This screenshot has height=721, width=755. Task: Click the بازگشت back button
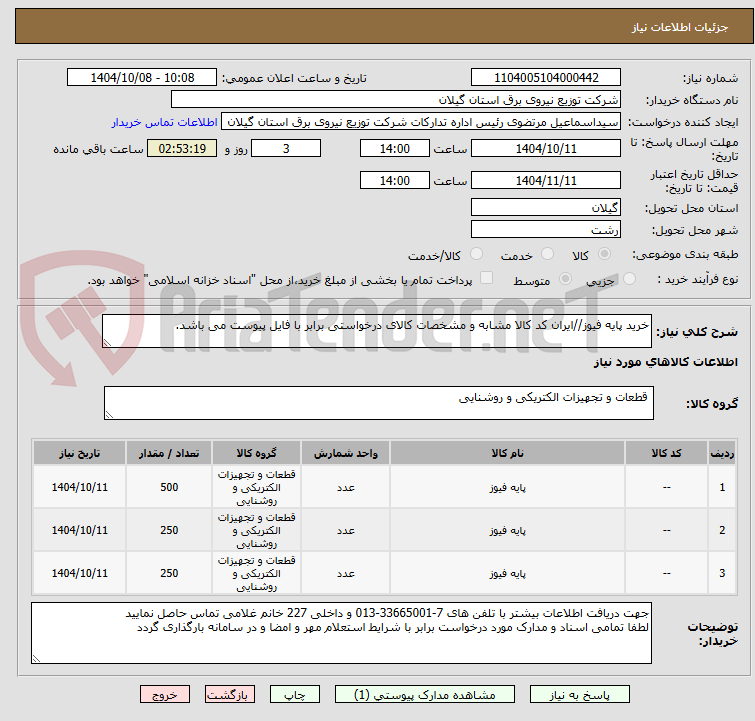click(x=230, y=695)
